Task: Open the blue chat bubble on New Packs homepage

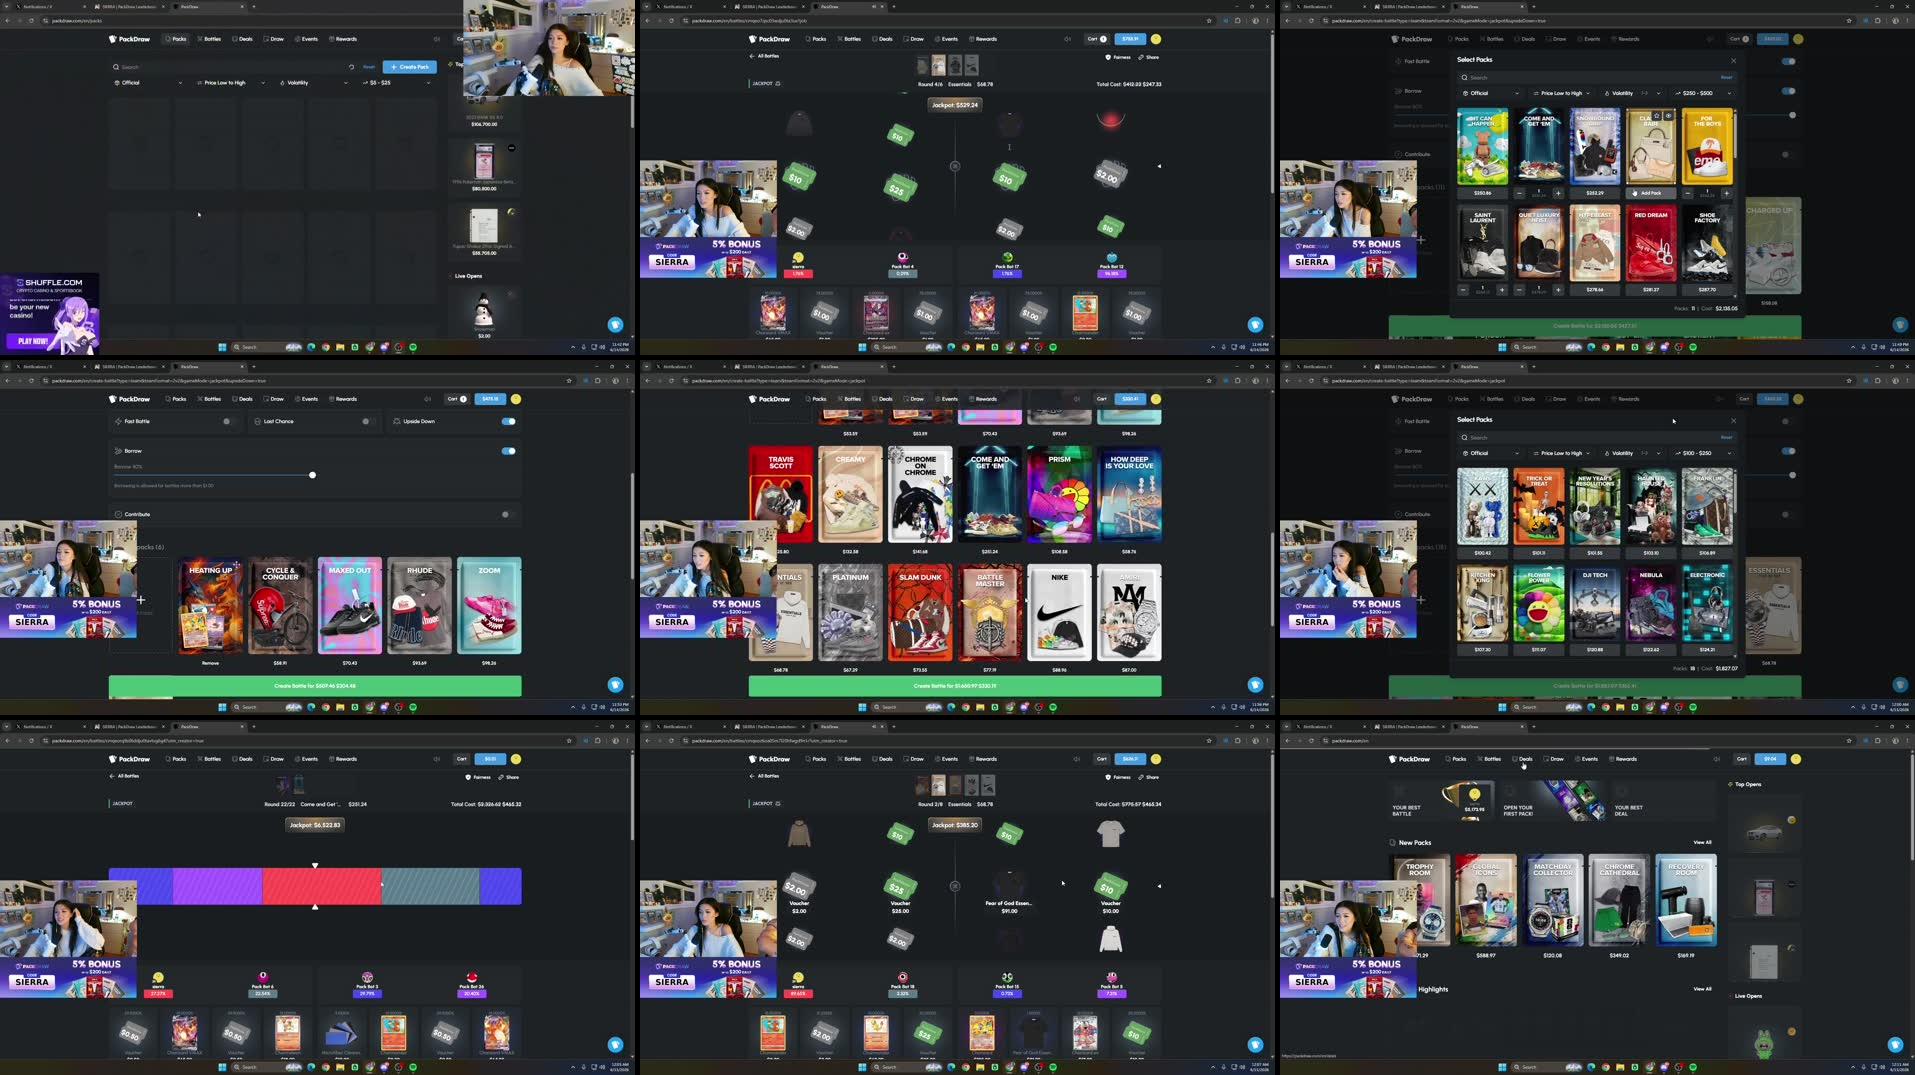Action: [1894, 1044]
